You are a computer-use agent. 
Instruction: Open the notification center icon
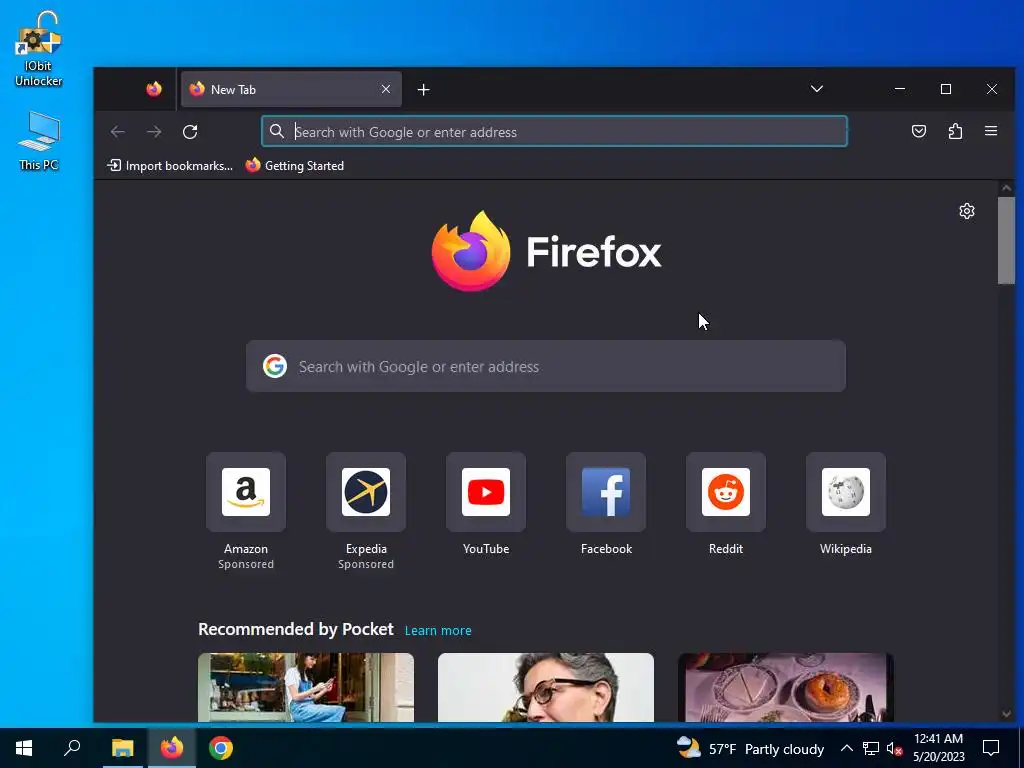pyautogui.click(x=991, y=748)
